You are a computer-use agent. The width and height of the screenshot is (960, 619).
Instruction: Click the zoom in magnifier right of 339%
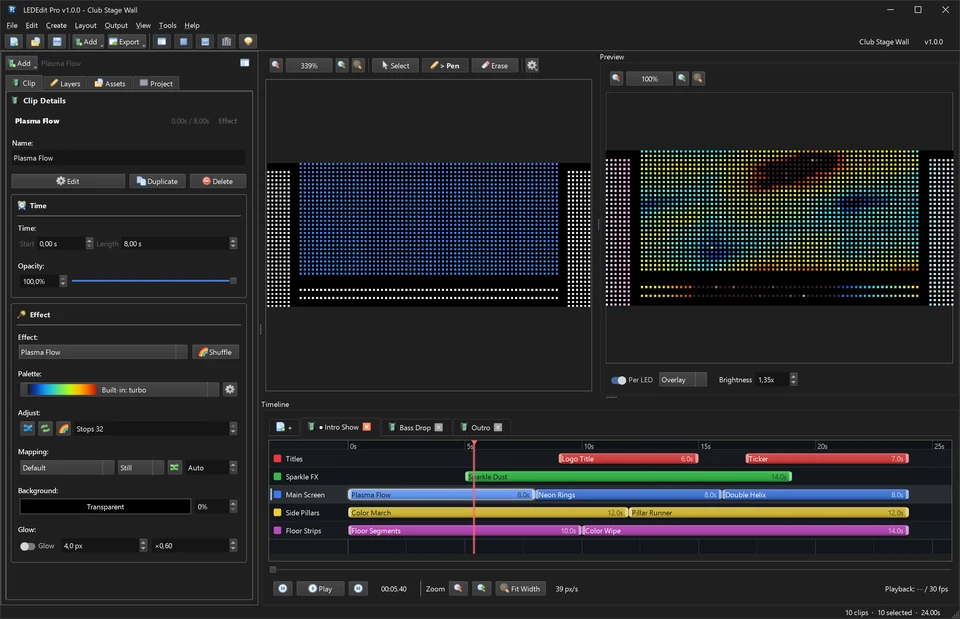[x=342, y=66]
